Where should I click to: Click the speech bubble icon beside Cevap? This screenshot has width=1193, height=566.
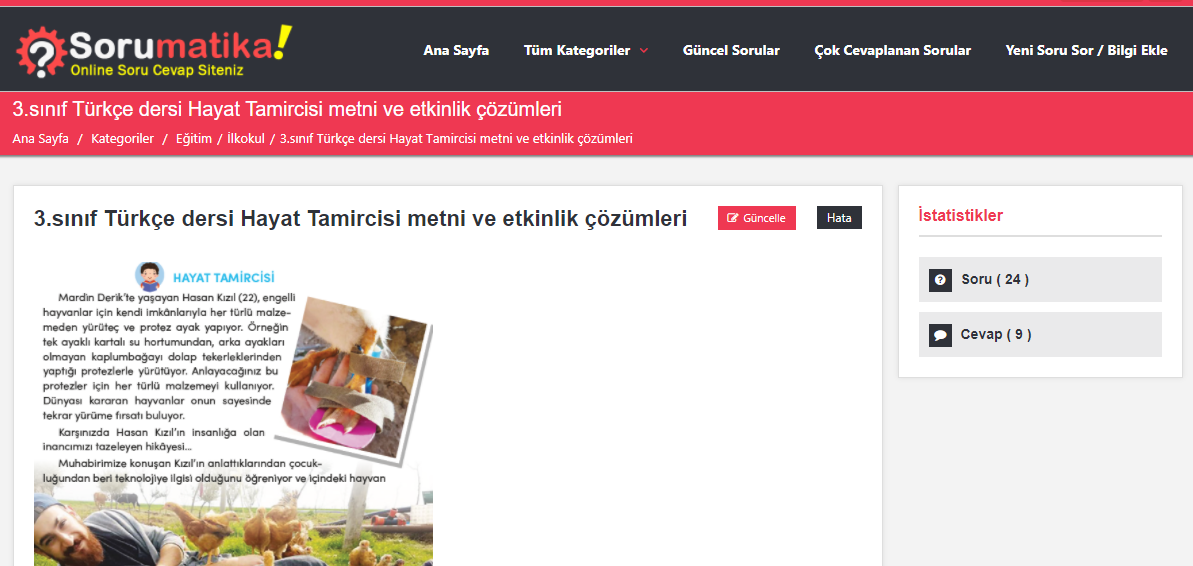pos(940,335)
